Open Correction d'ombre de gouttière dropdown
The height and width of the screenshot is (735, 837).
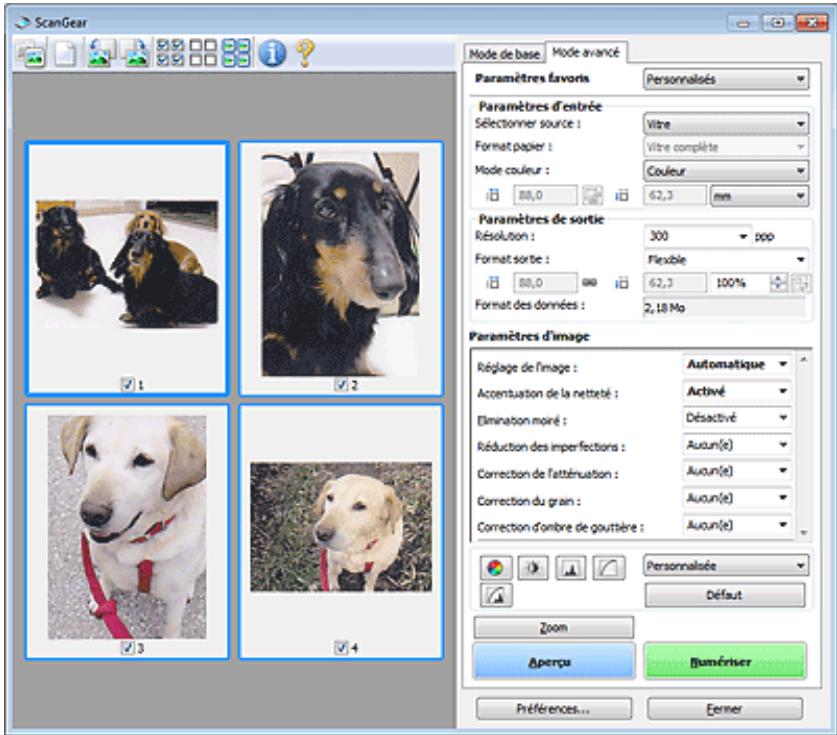pyautogui.click(x=737, y=525)
